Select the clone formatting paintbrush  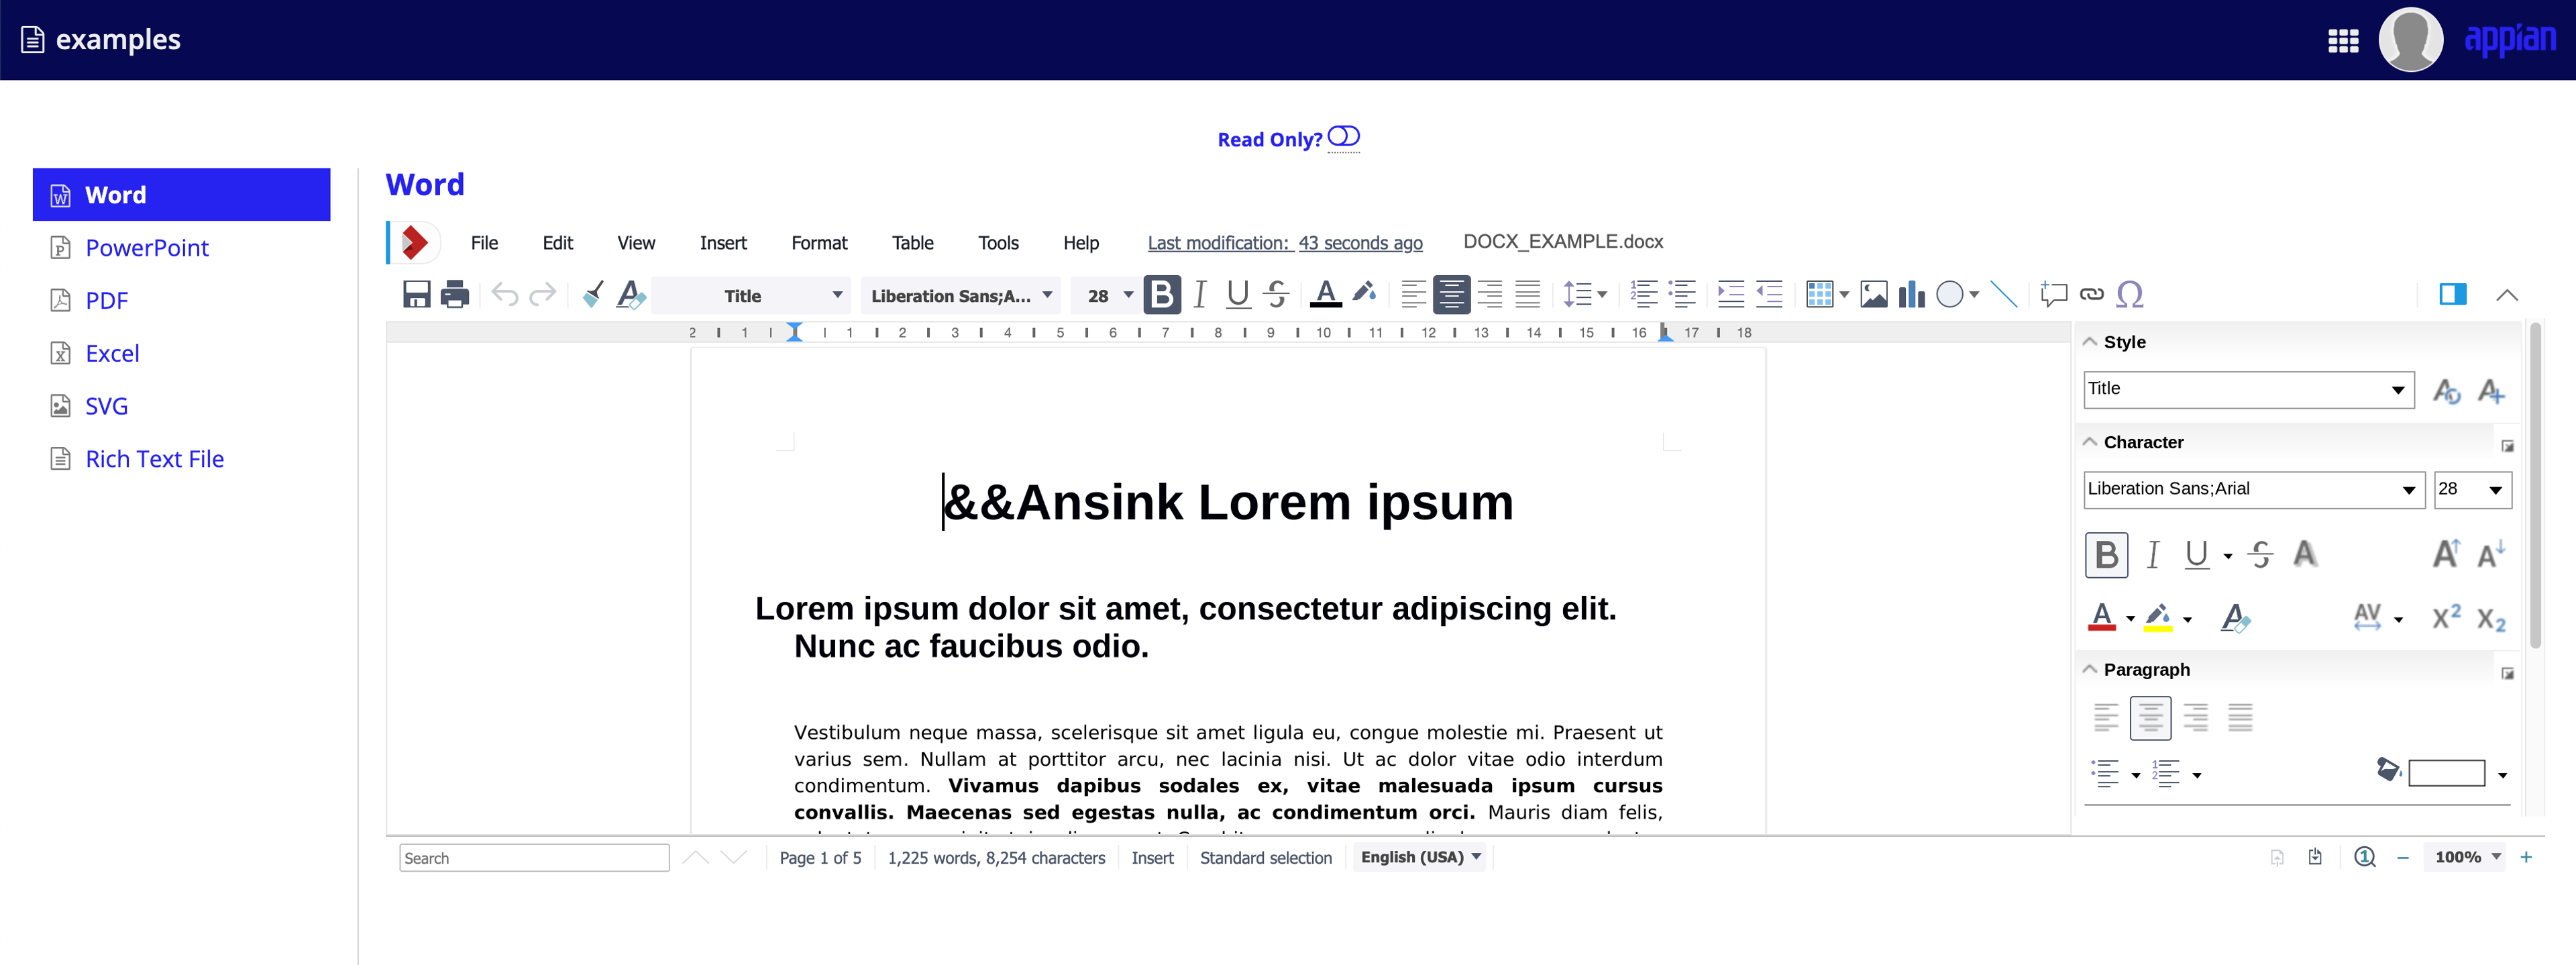pos(593,295)
